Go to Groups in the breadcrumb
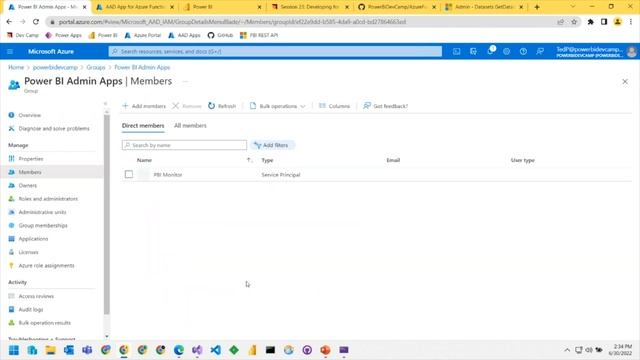 pyautogui.click(x=96, y=67)
